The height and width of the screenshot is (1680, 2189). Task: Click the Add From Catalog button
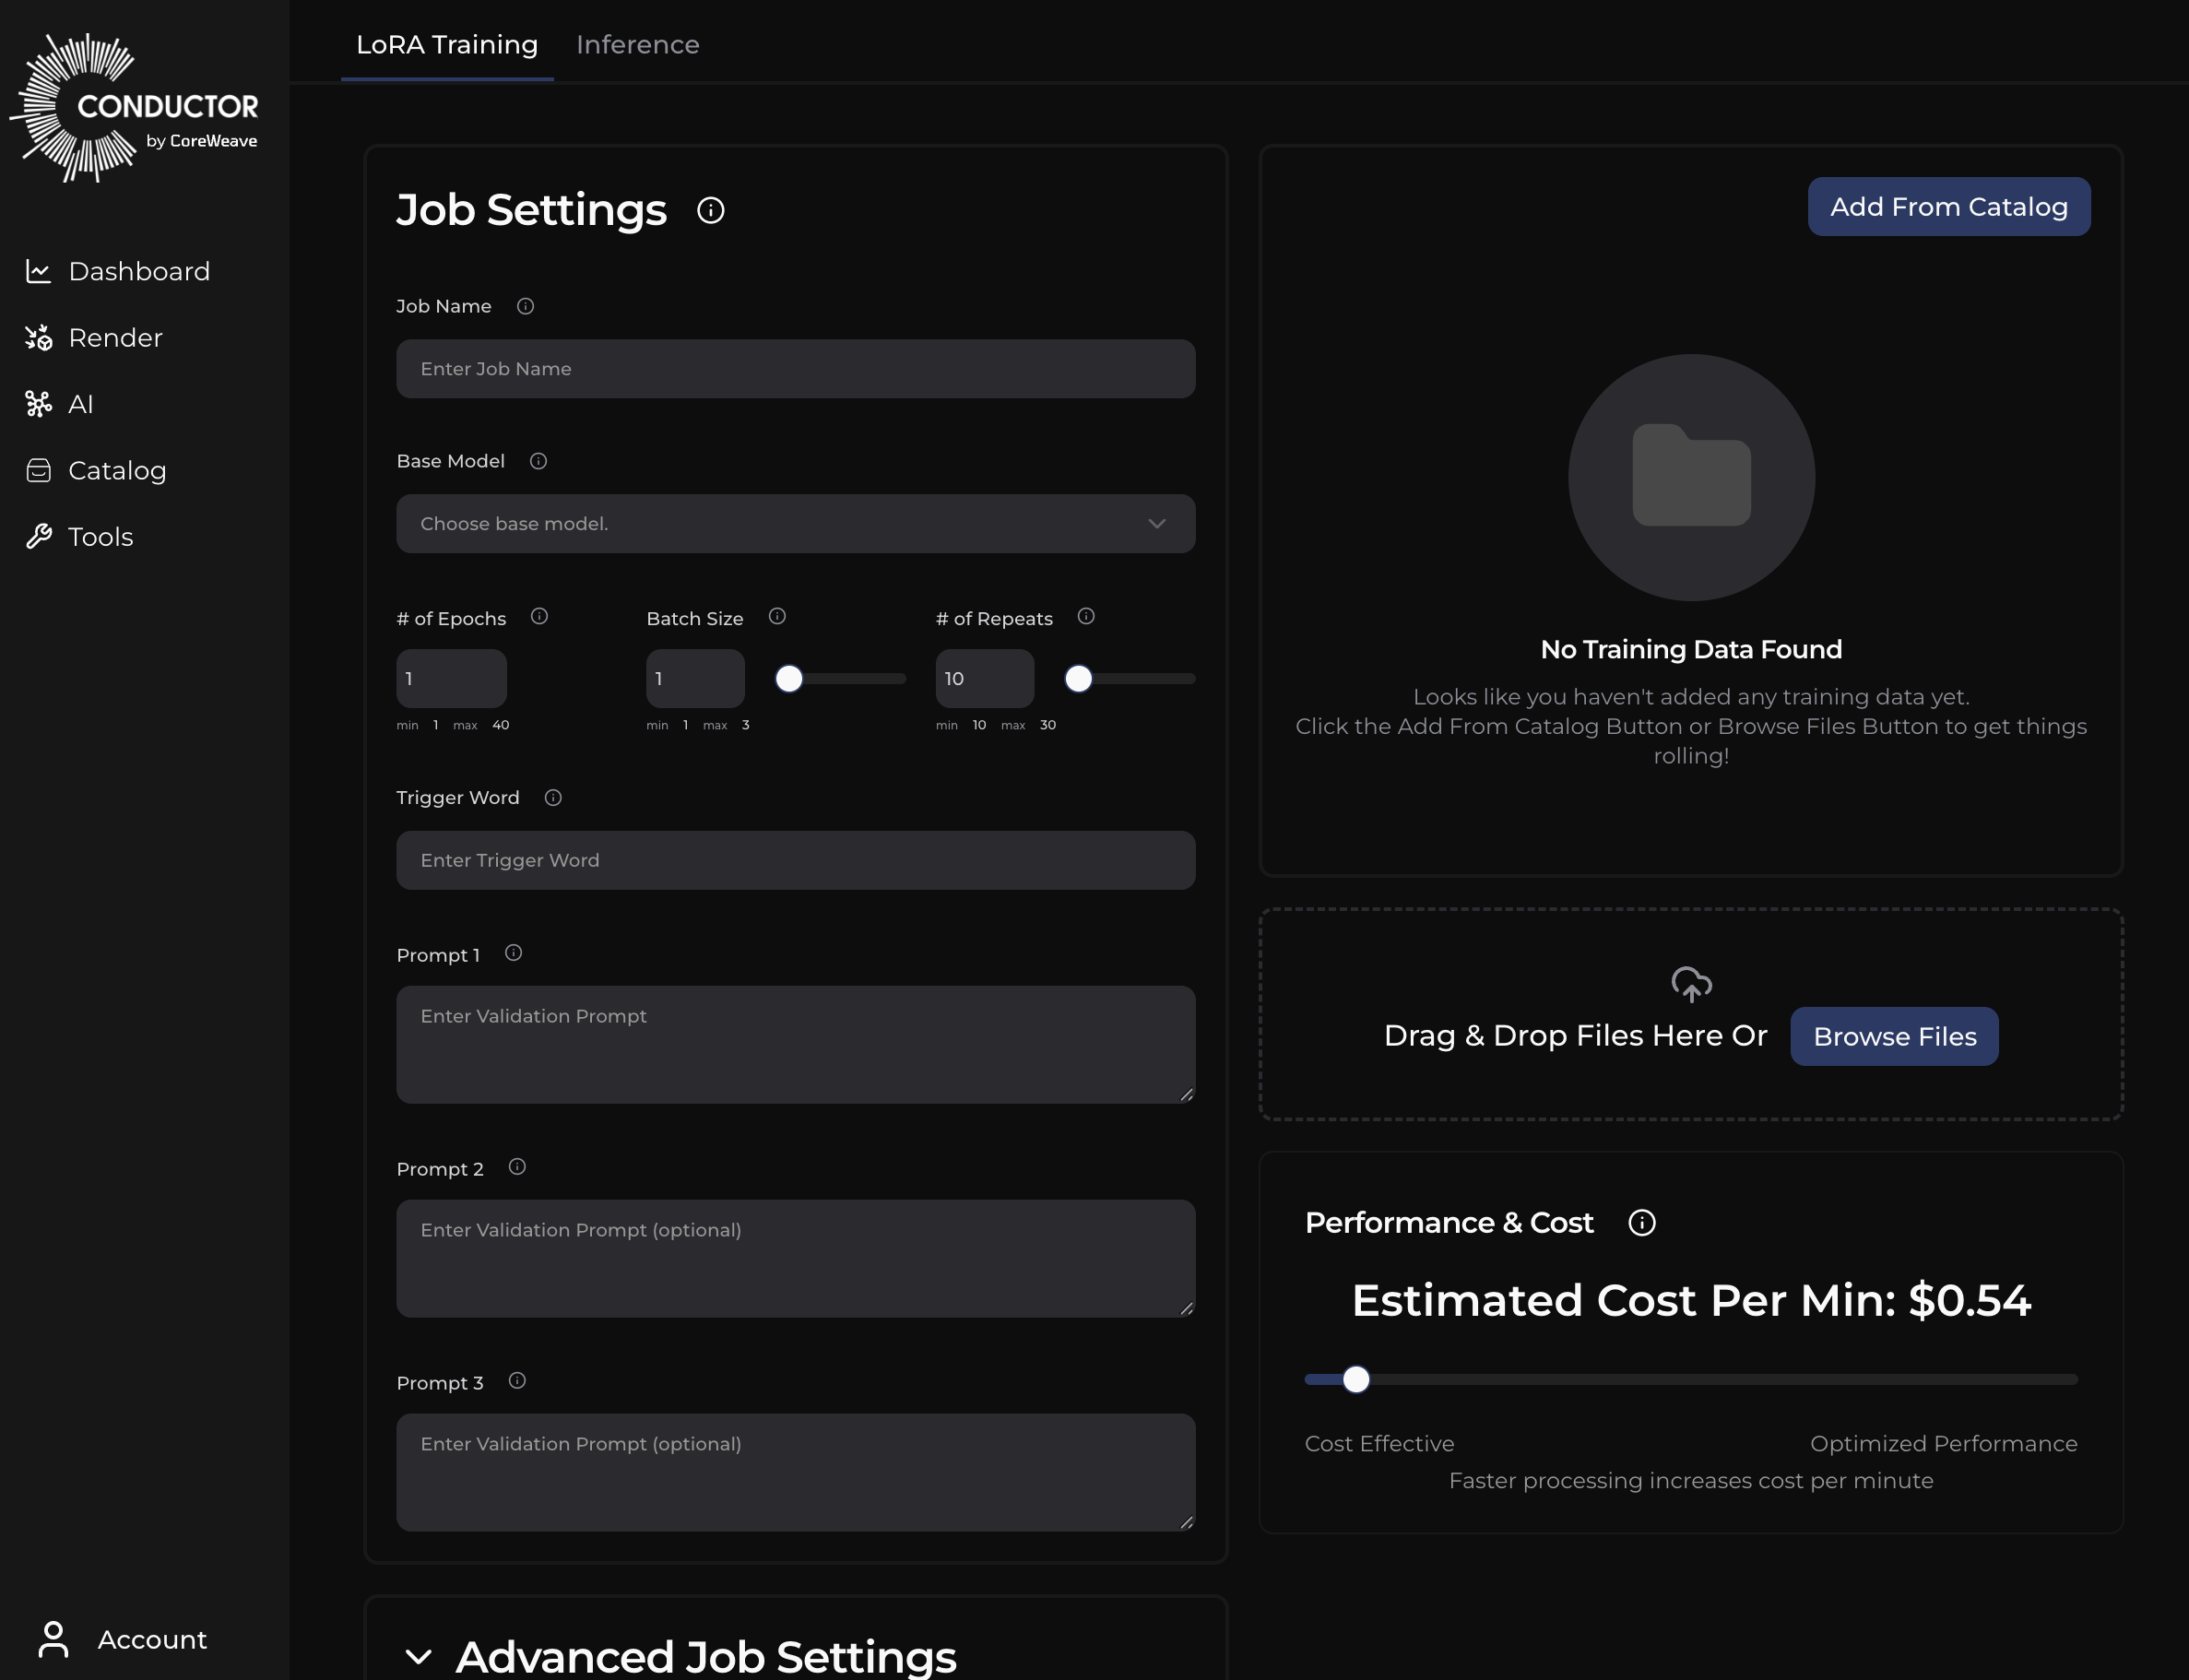(1948, 207)
